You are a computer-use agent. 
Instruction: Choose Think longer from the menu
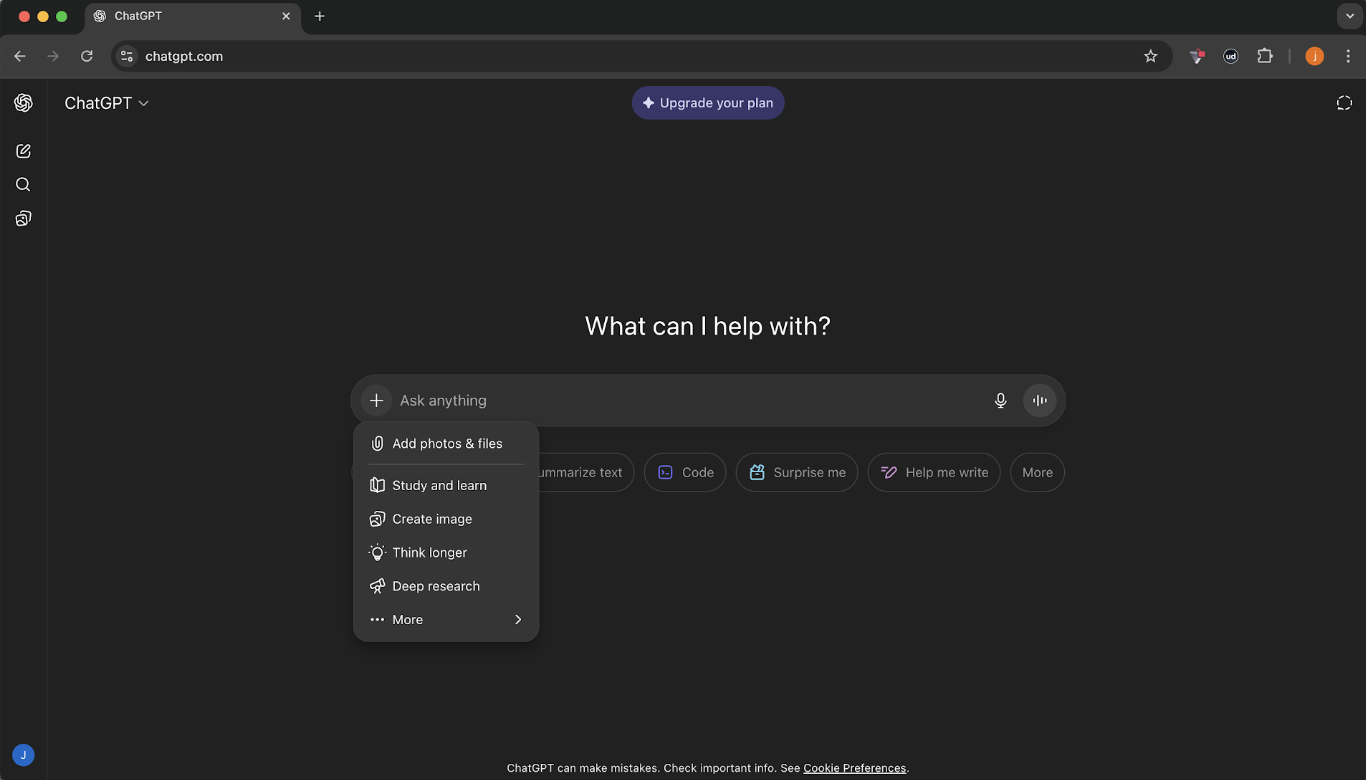[446, 553]
